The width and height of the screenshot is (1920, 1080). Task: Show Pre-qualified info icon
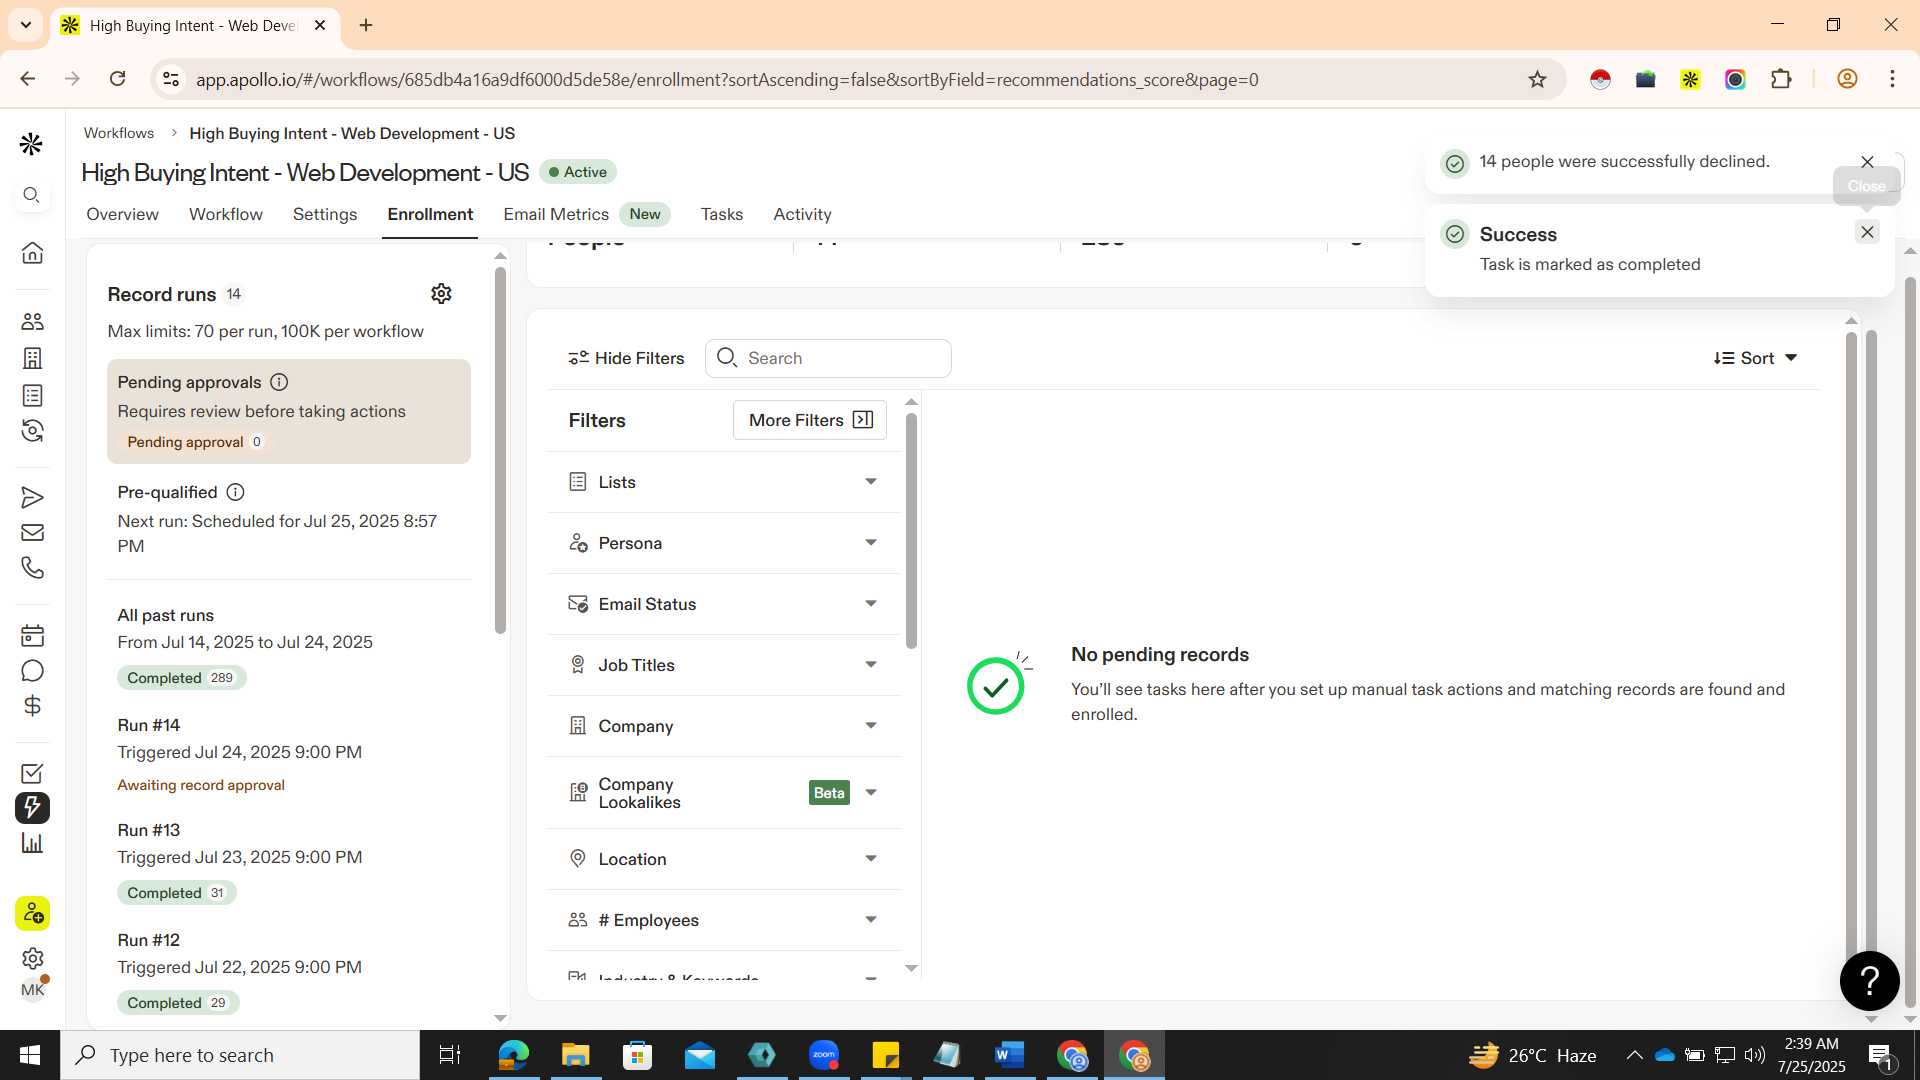[235, 492]
